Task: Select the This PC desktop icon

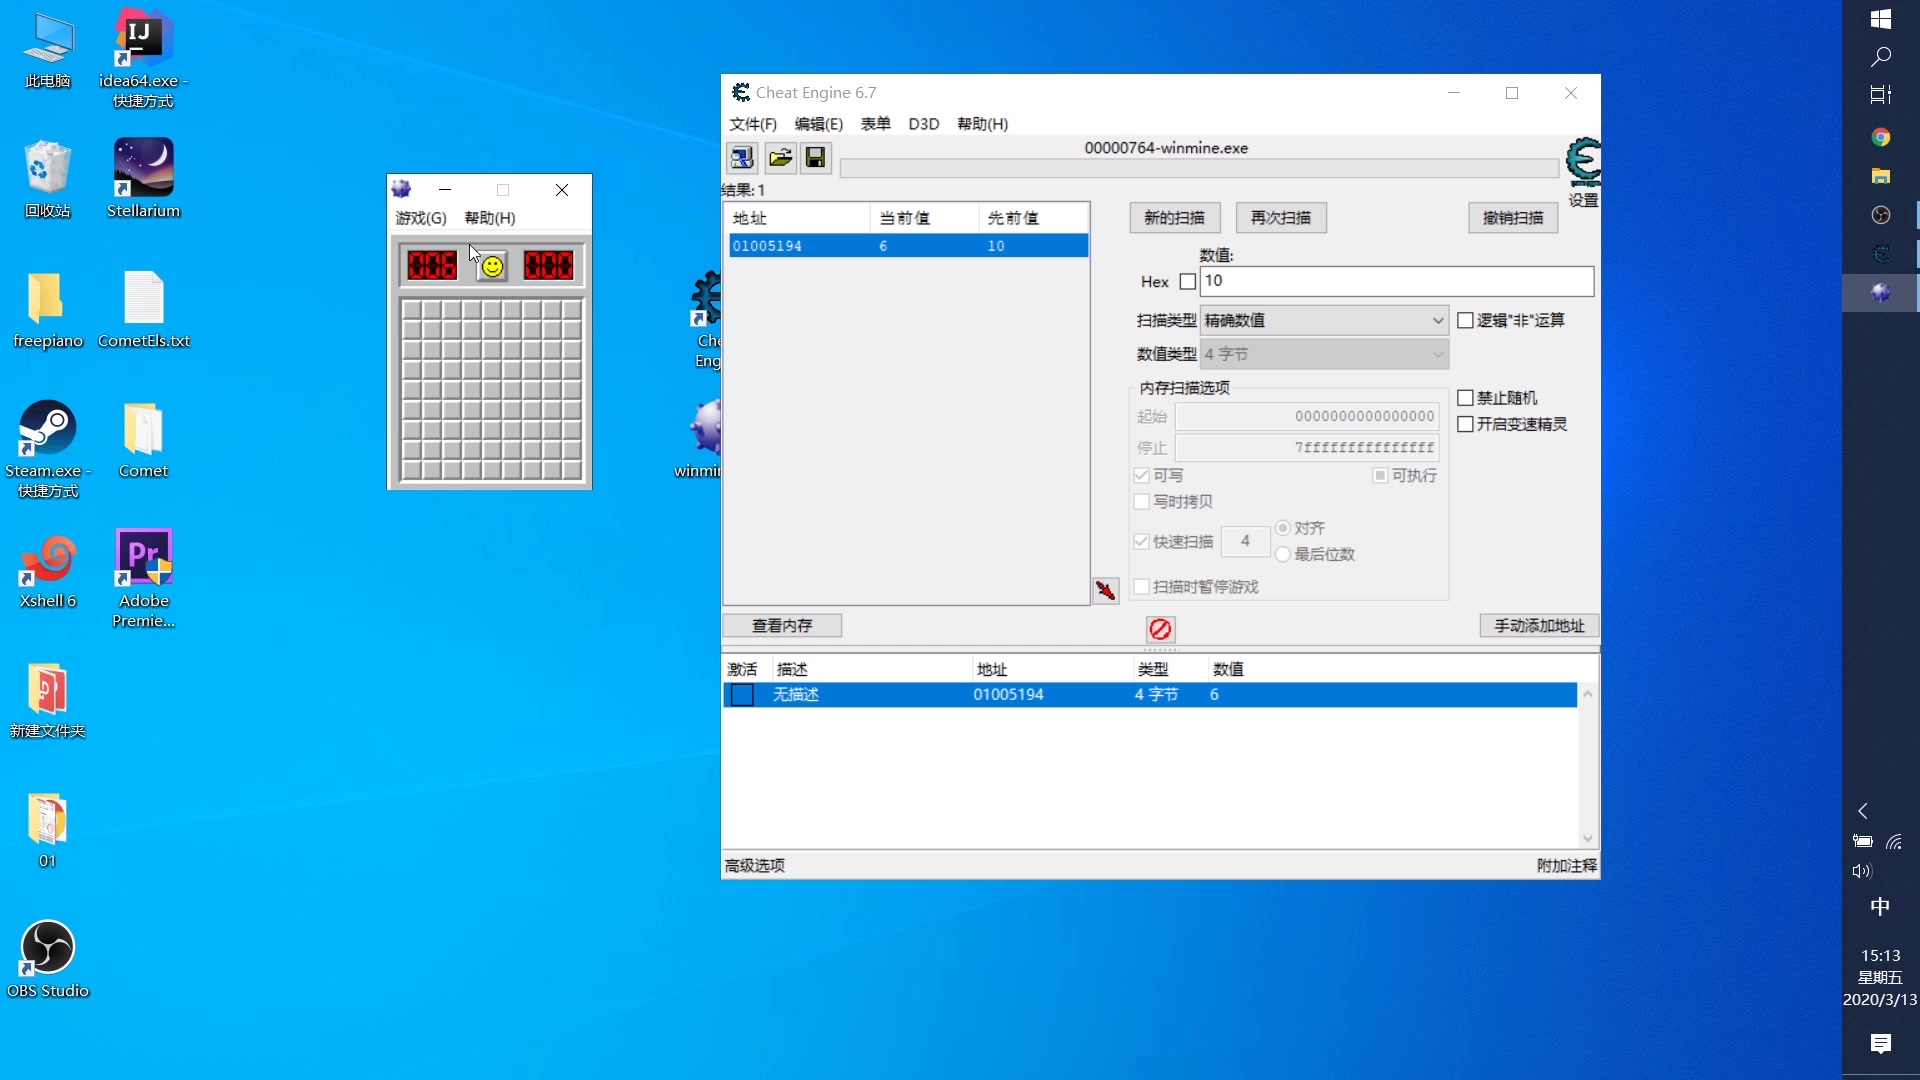Action: 48,50
